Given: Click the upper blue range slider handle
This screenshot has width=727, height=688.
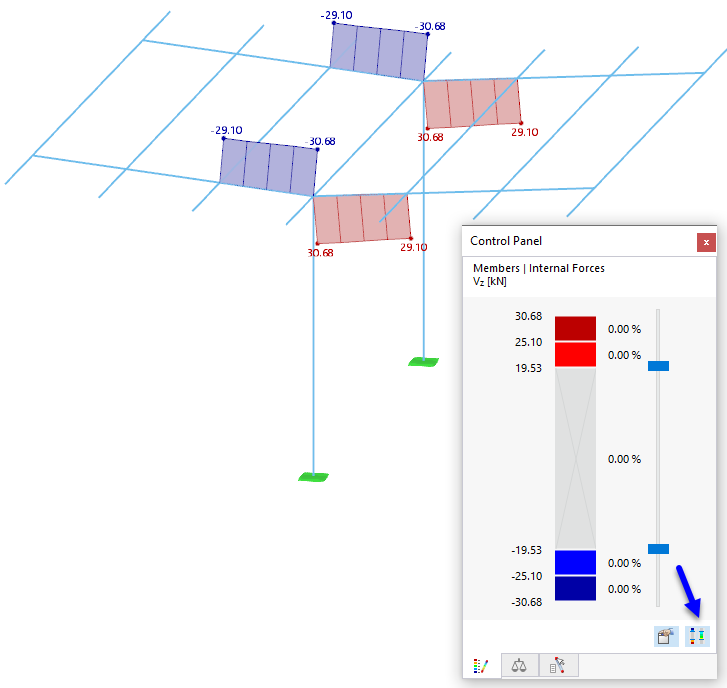Looking at the screenshot, I should (658, 366).
